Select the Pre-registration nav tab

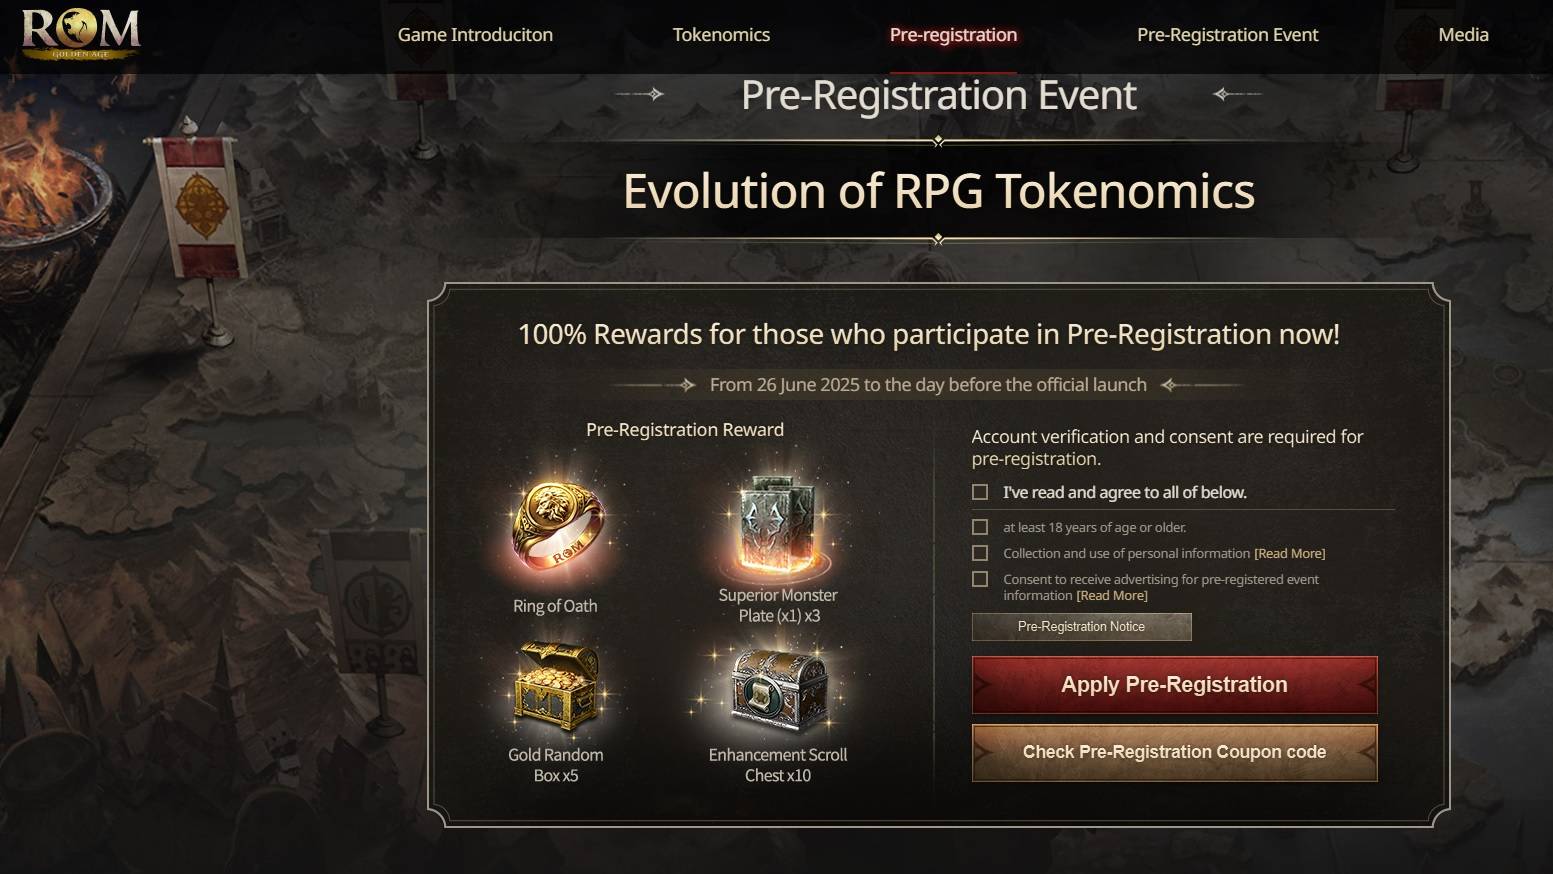pos(953,35)
